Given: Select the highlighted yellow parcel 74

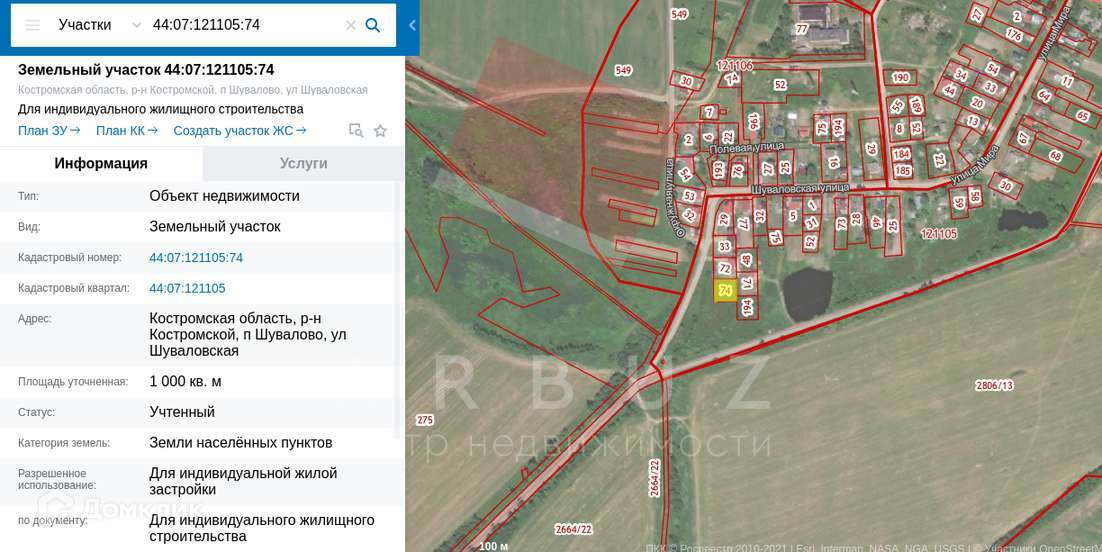Looking at the screenshot, I should pyautogui.click(x=725, y=290).
